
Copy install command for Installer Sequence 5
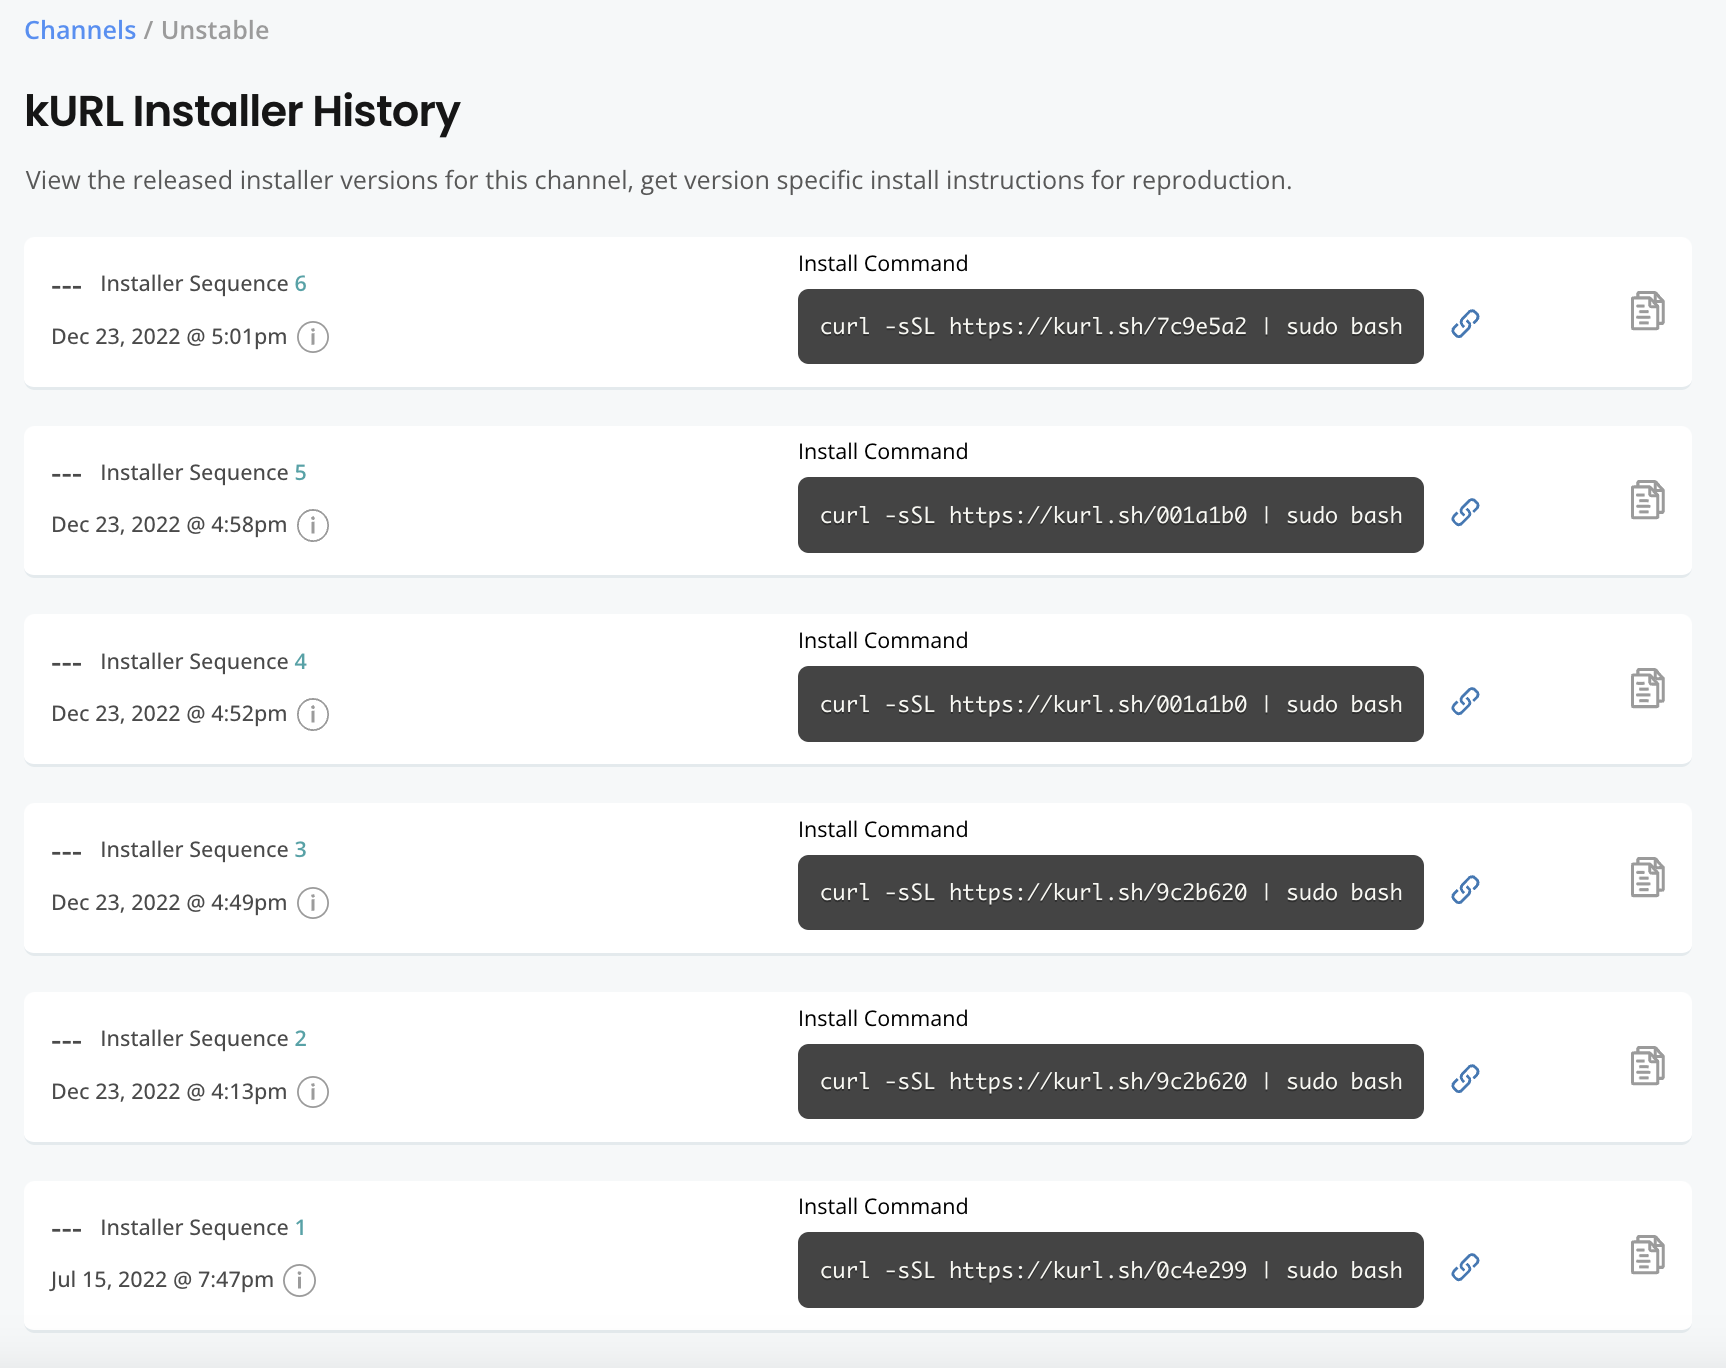click(1648, 499)
